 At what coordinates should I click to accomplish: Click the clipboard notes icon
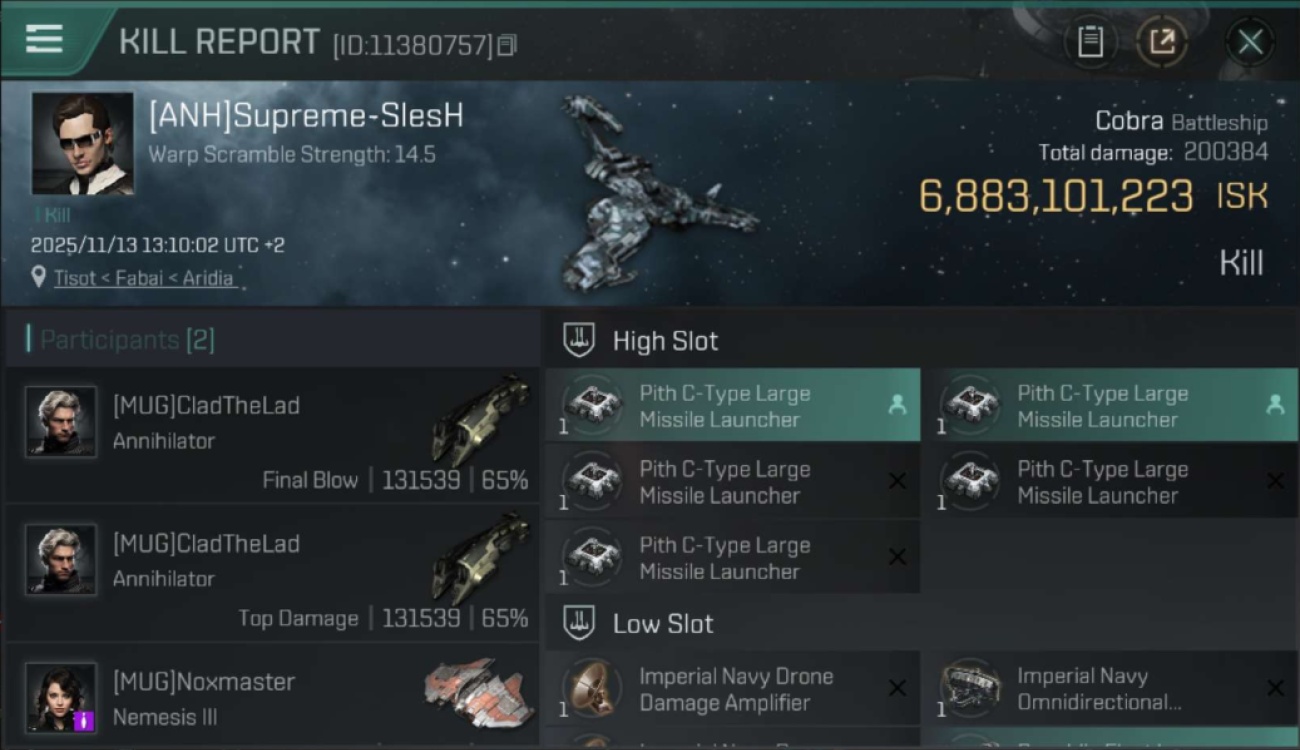point(1090,42)
